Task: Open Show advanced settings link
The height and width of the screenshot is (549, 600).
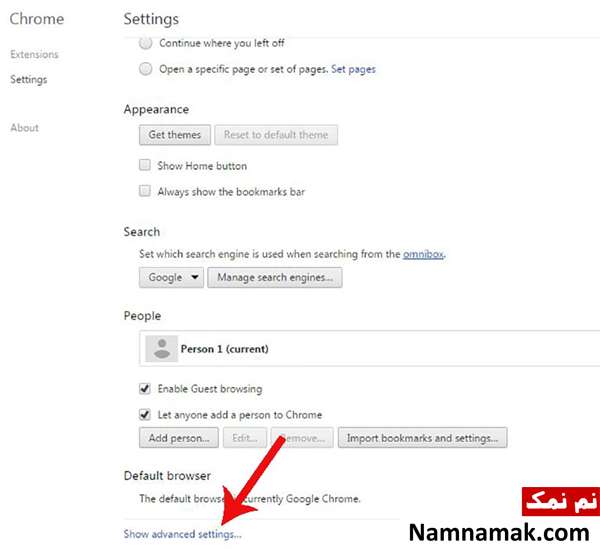Action: (183, 534)
